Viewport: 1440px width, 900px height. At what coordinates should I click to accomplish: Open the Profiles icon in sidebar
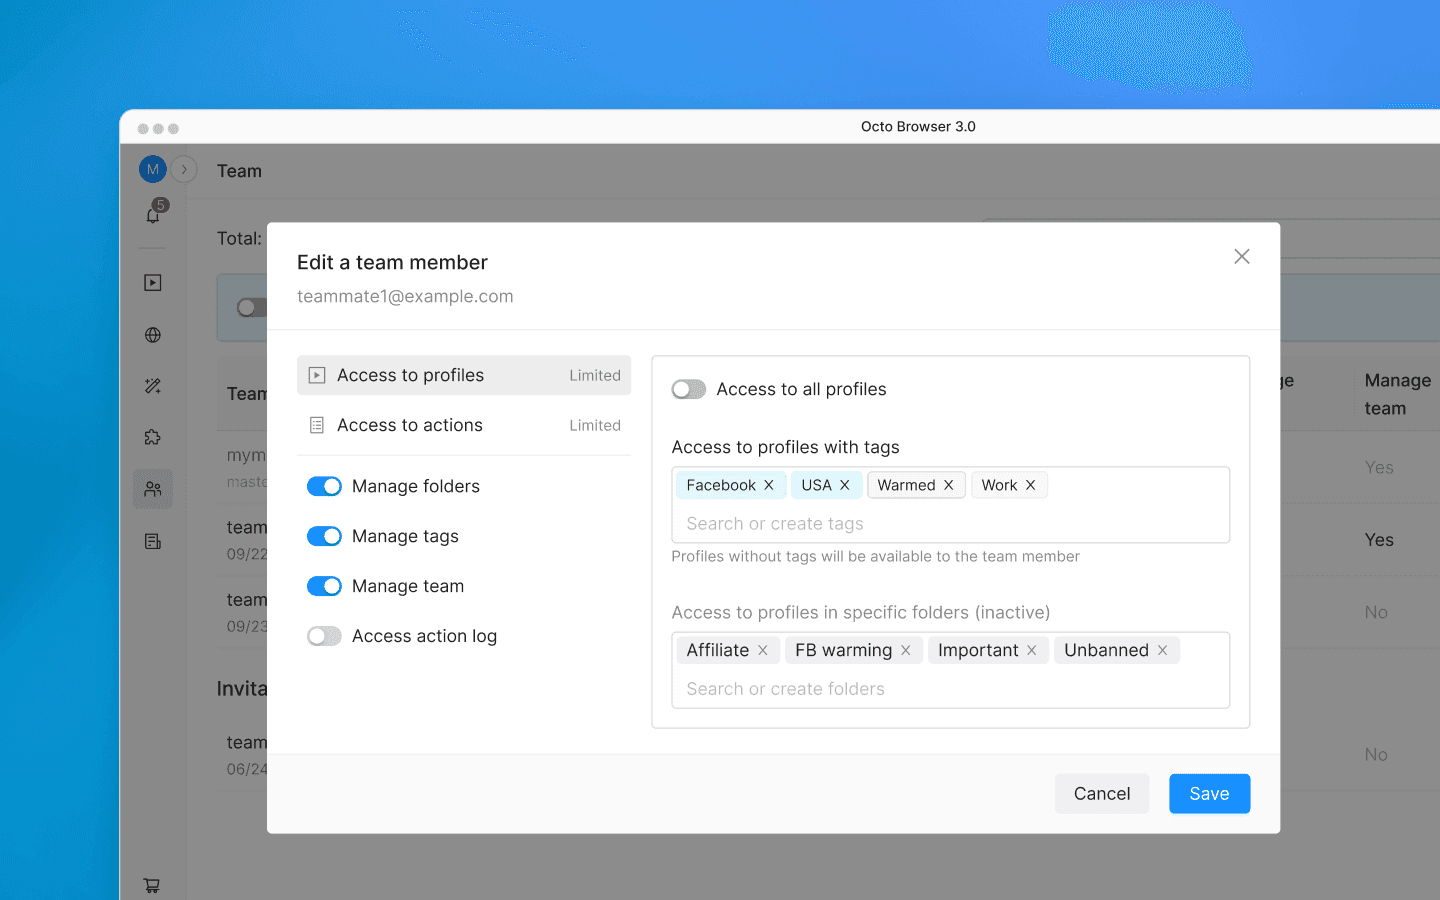point(153,283)
